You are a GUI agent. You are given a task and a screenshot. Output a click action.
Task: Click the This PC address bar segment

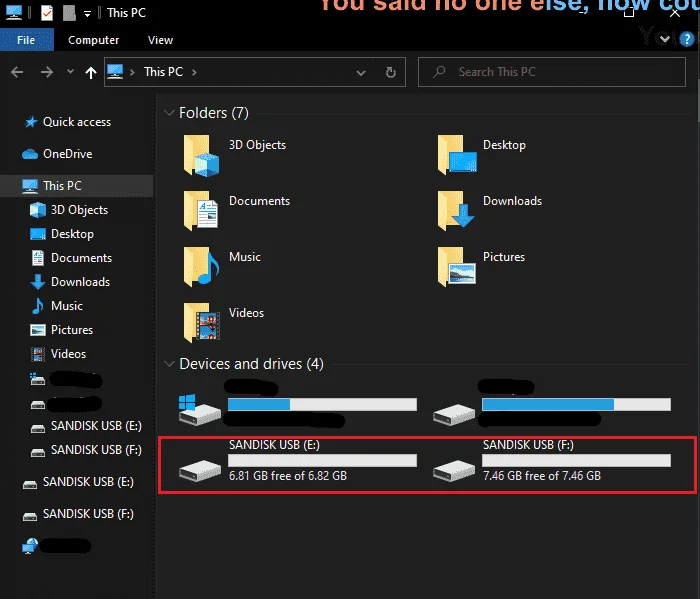[x=163, y=72]
